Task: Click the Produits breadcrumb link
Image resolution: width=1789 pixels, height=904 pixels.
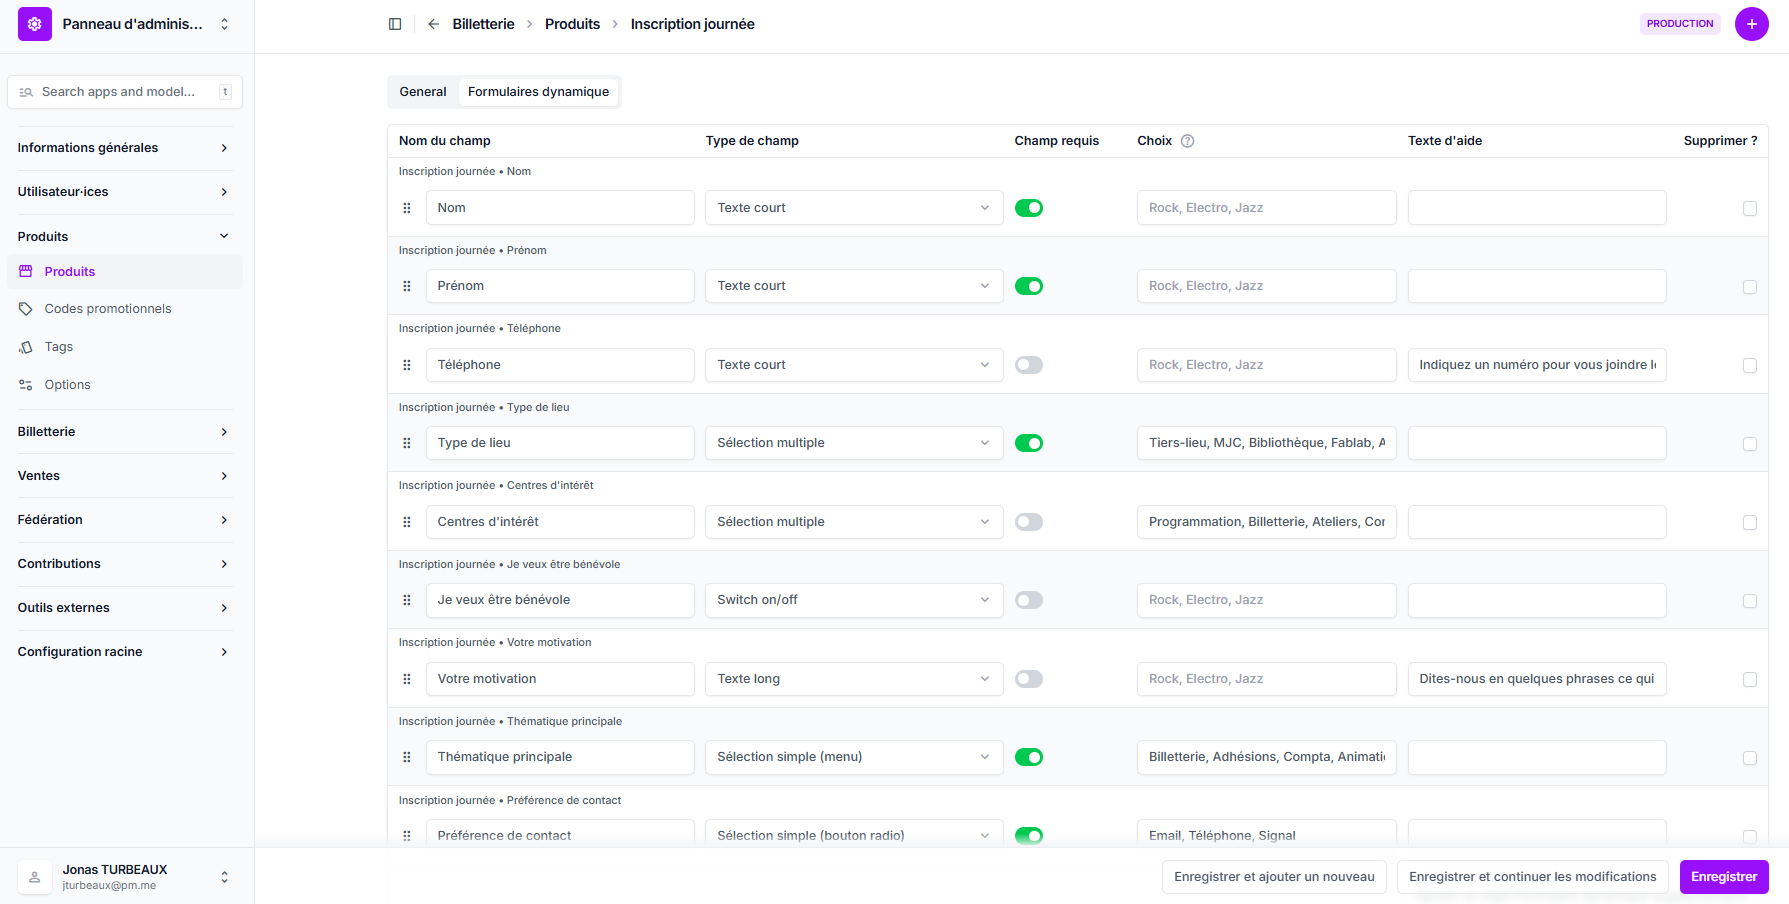Action: coord(572,24)
